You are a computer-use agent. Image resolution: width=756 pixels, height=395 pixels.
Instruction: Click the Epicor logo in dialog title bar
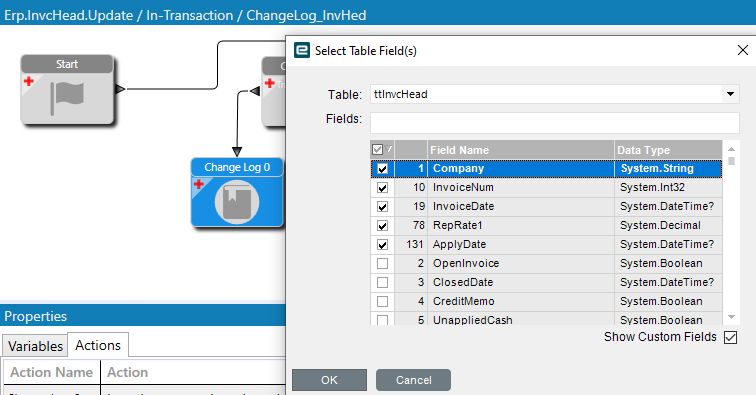(302, 50)
